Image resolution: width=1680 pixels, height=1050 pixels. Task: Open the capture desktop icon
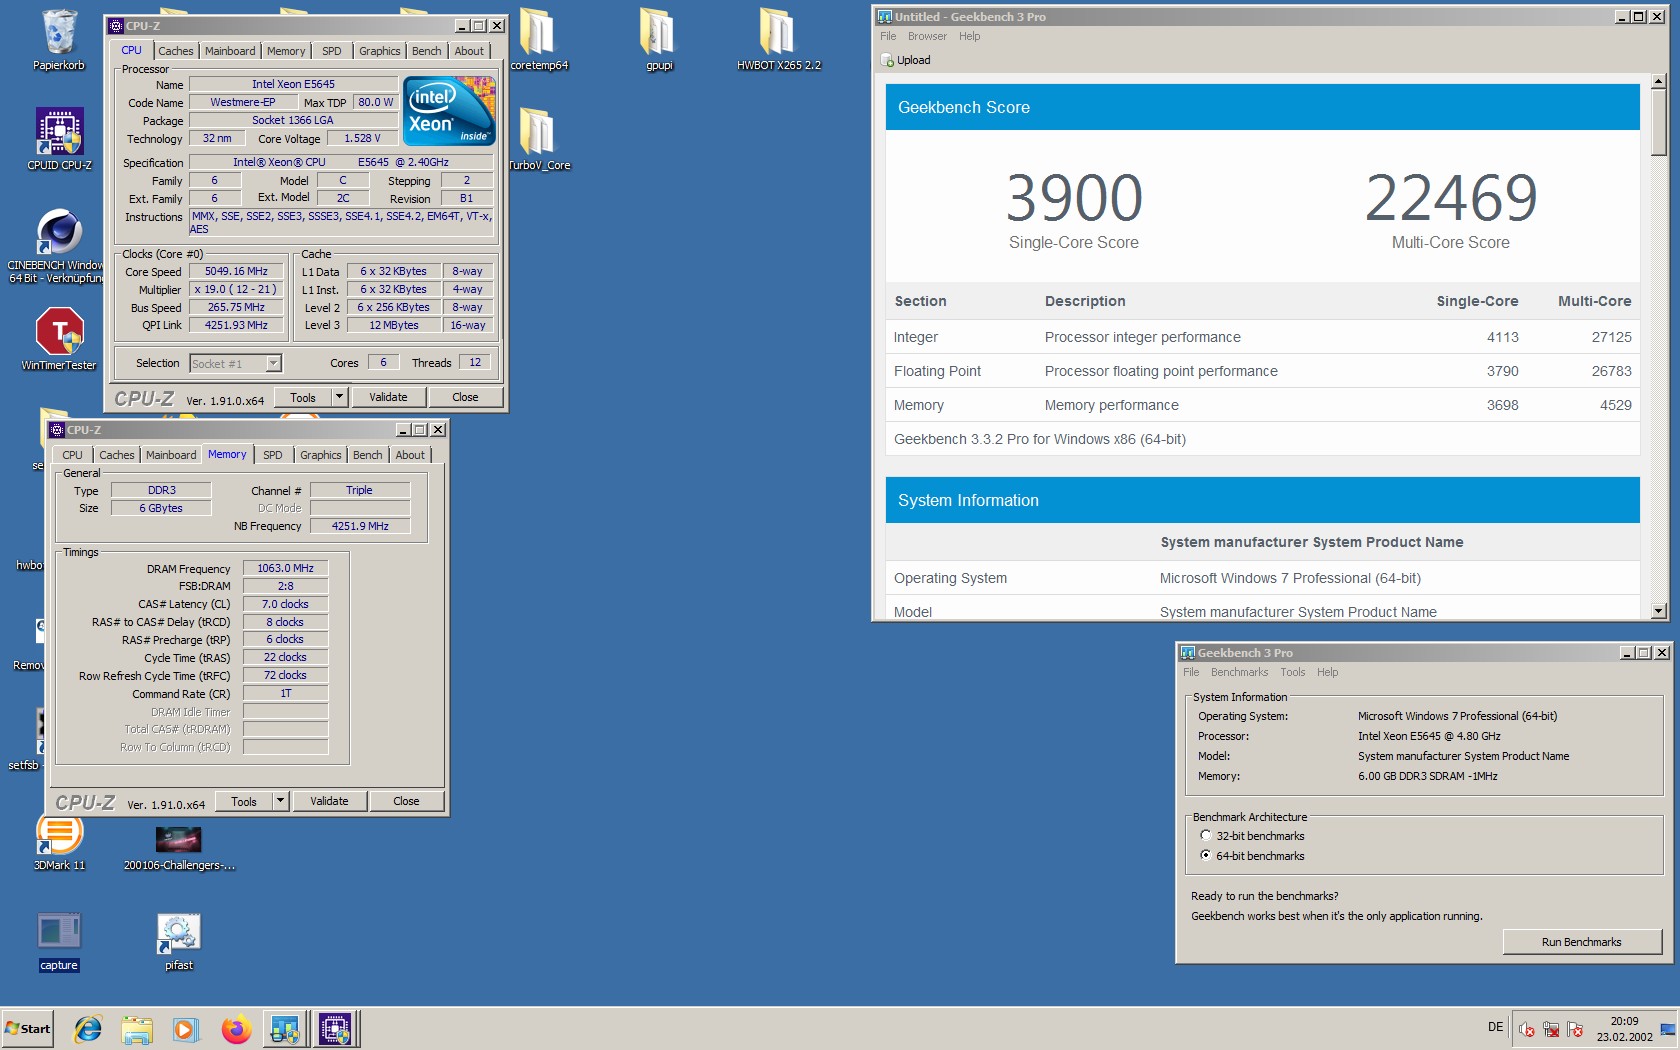pyautogui.click(x=59, y=941)
